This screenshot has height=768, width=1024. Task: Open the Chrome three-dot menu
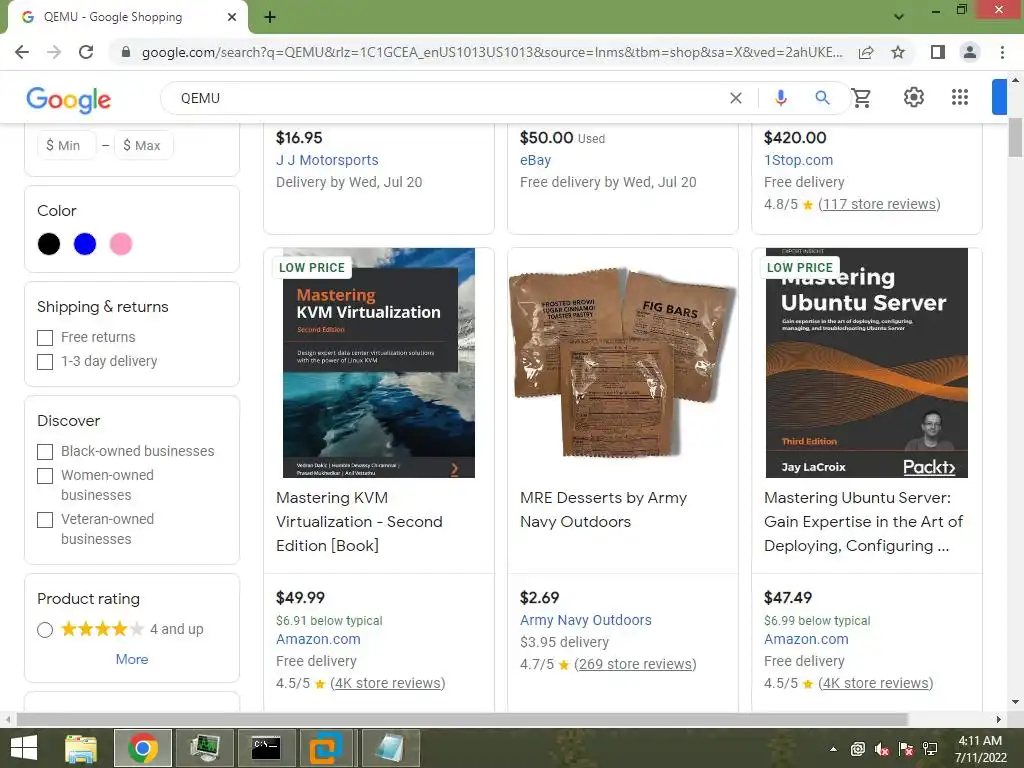click(1002, 52)
